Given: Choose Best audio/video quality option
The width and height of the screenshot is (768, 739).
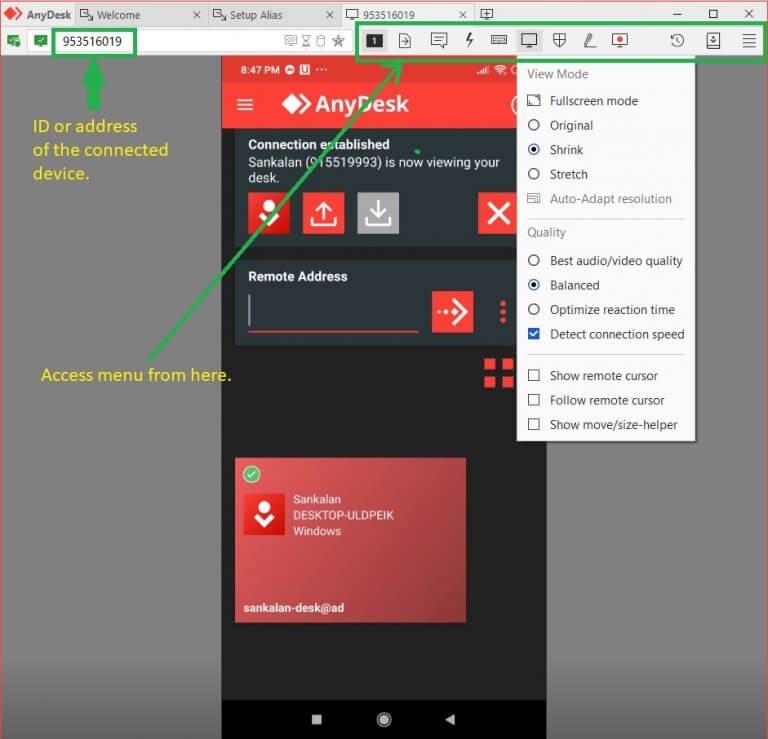Looking at the screenshot, I should 534,261.
